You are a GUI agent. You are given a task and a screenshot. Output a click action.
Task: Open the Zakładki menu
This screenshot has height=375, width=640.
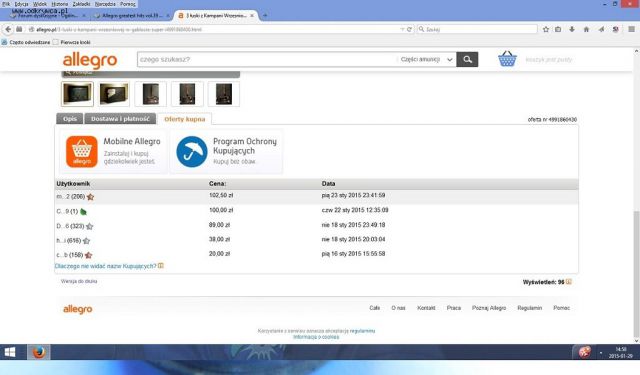click(x=81, y=4)
